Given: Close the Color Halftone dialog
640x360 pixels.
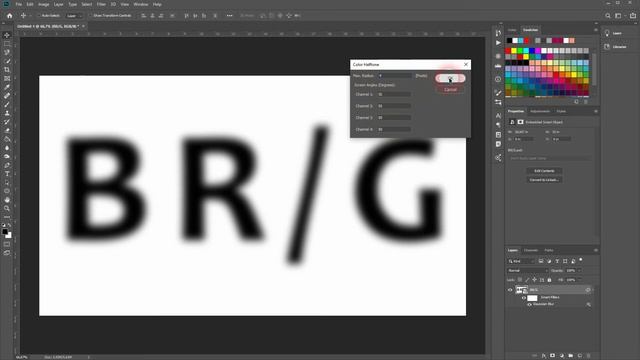Looking at the screenshot, I should [x=466, y=64].
